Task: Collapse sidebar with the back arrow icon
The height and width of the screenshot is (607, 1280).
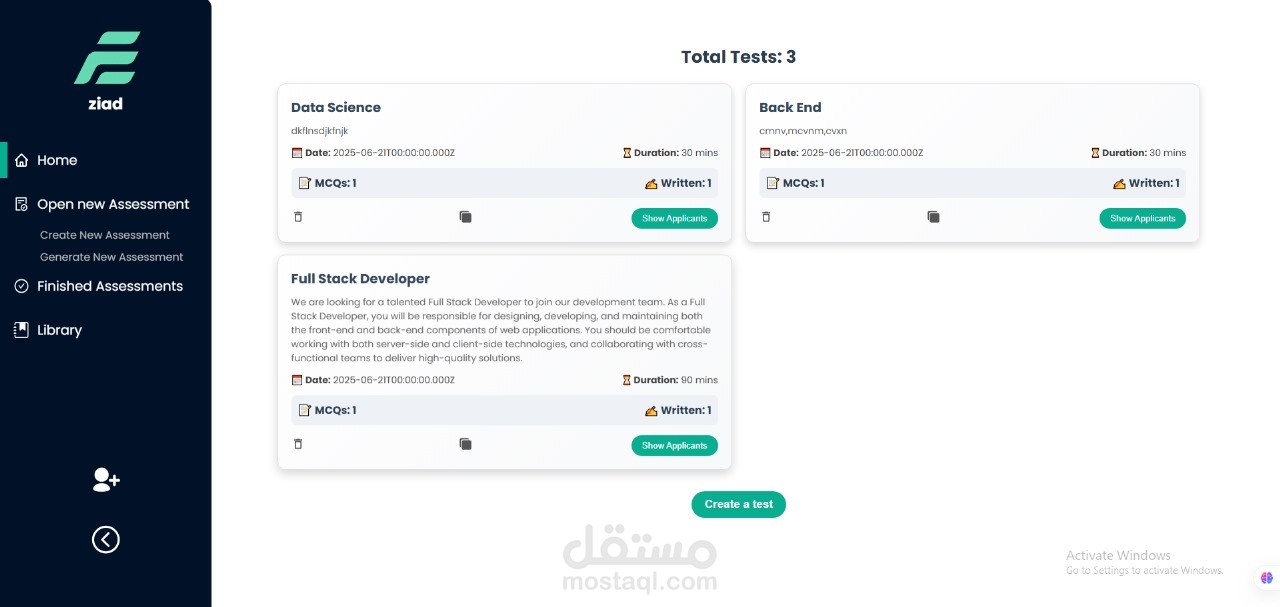Action: (106, 540)
